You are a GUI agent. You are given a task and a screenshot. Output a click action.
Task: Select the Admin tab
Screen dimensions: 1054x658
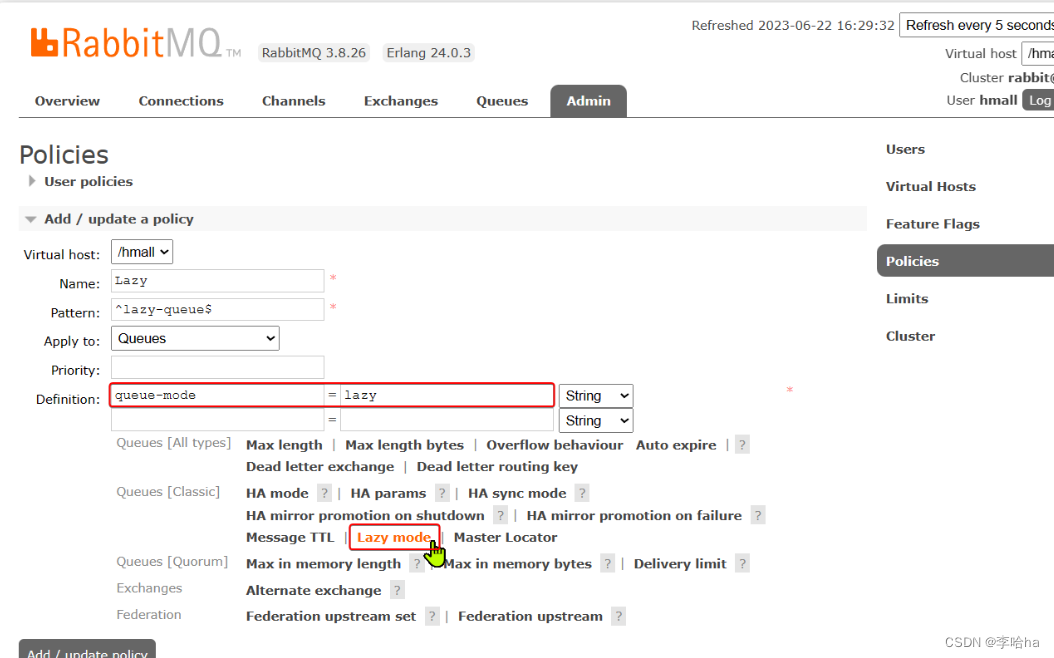click(x=588, y=101)
